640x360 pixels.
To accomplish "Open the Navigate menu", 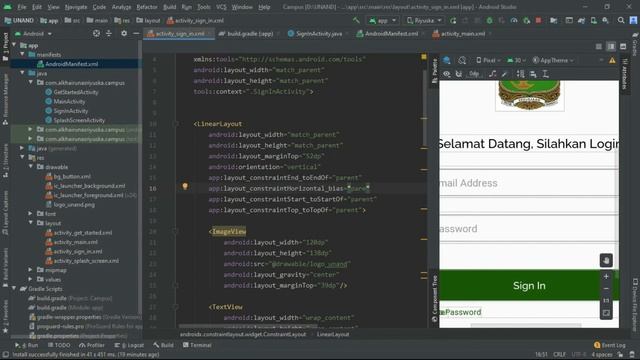I will [x=76, y=7].
